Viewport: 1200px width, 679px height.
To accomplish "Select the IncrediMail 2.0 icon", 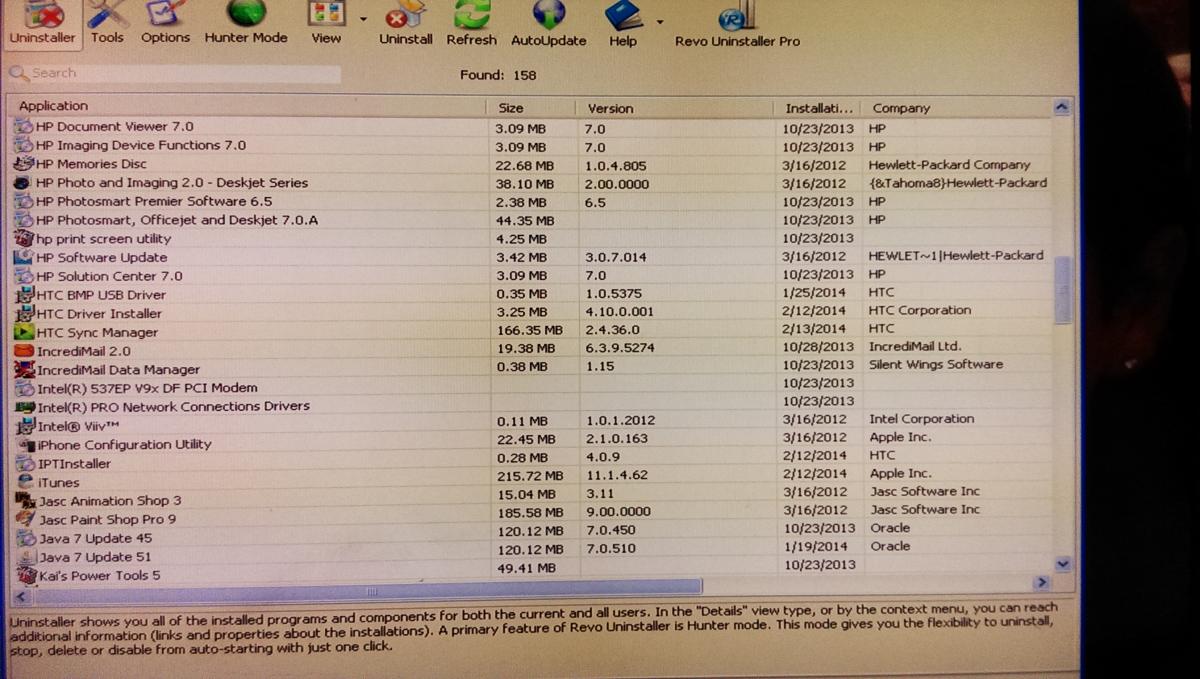I will [24, 351].
